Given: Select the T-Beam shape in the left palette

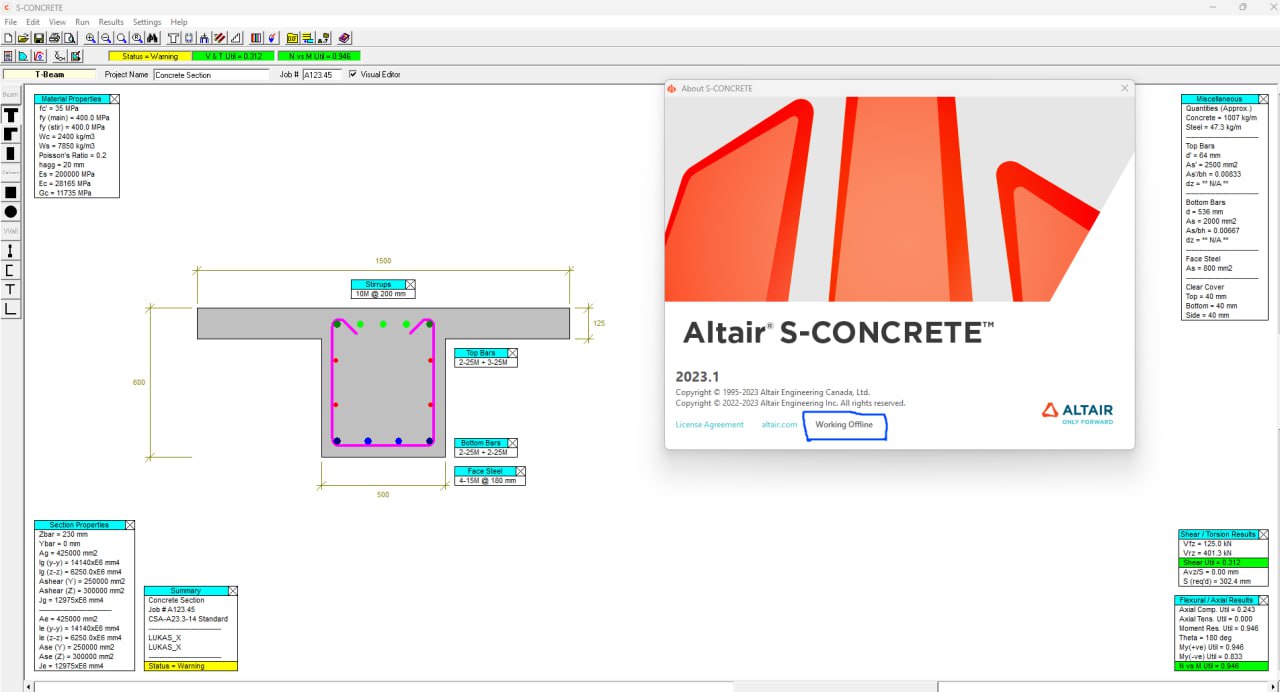Looking at the screenshot, I should click(x=11, y=115).
